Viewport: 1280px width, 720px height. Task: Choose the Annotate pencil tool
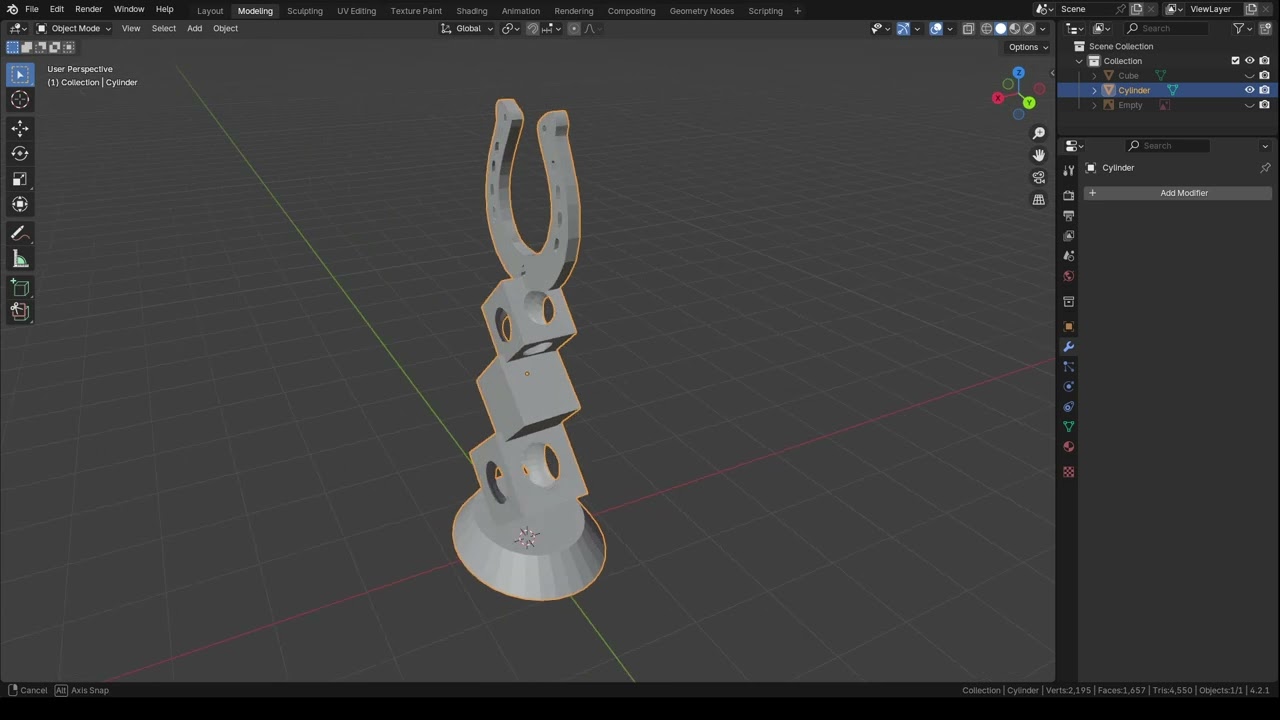[x=20, y=234]
